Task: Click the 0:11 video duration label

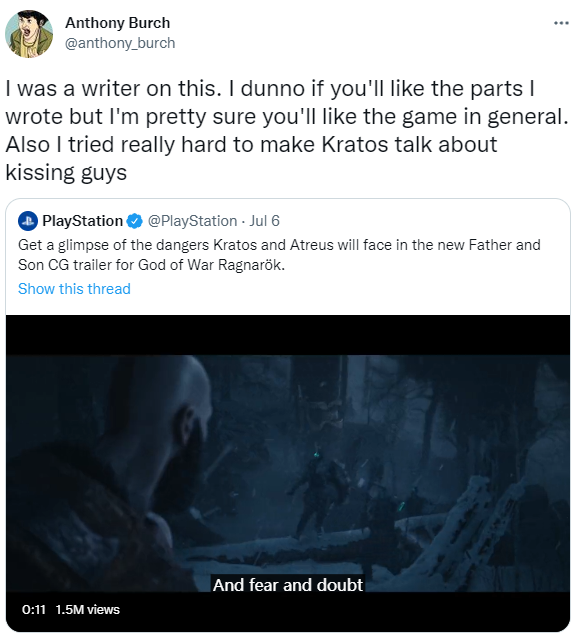Action: 34,609
